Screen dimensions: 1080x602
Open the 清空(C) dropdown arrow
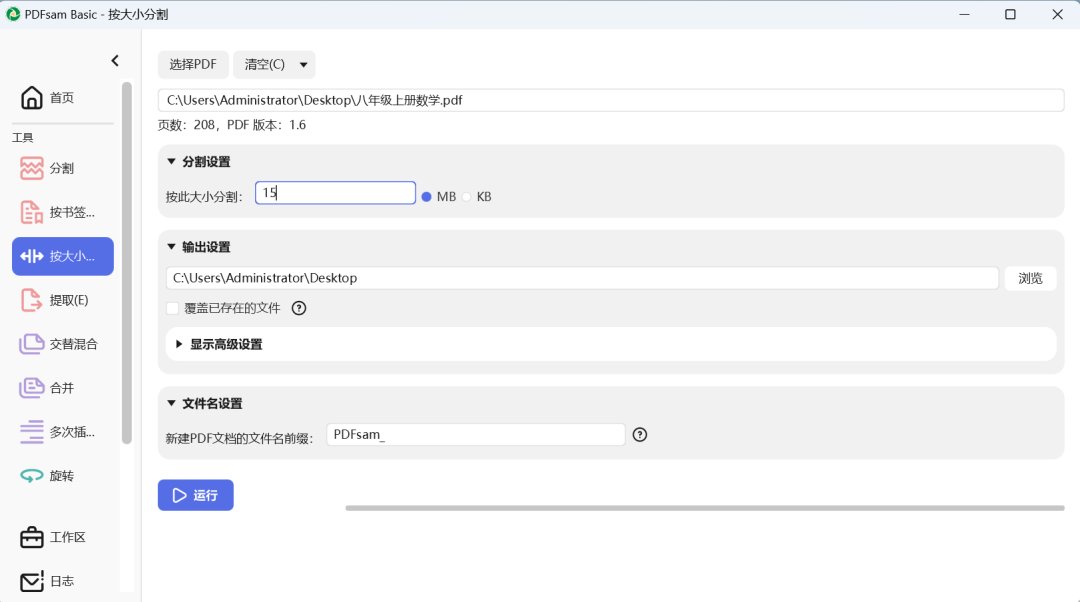[x=304, y=65]
